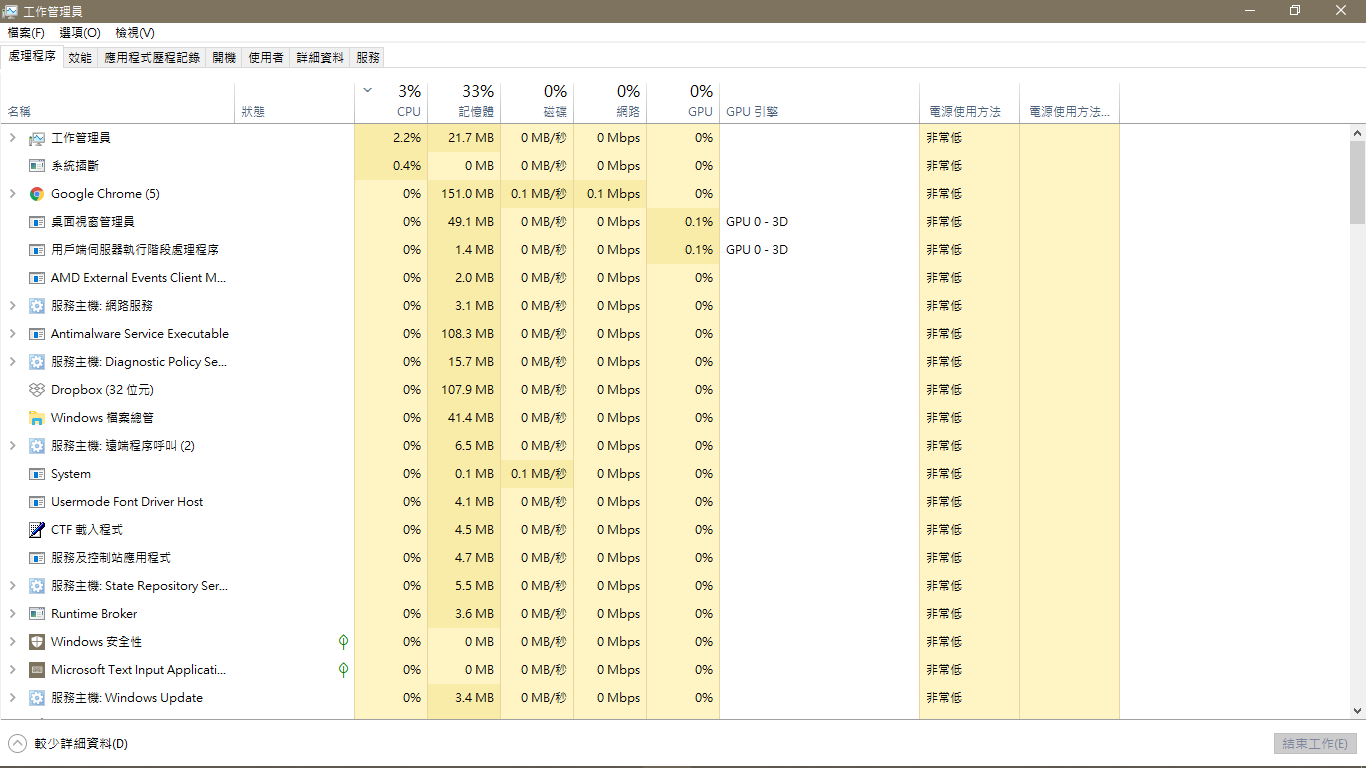Click the Microsoft Text Input Application icon
The image size is (1366, 768).
37,670
